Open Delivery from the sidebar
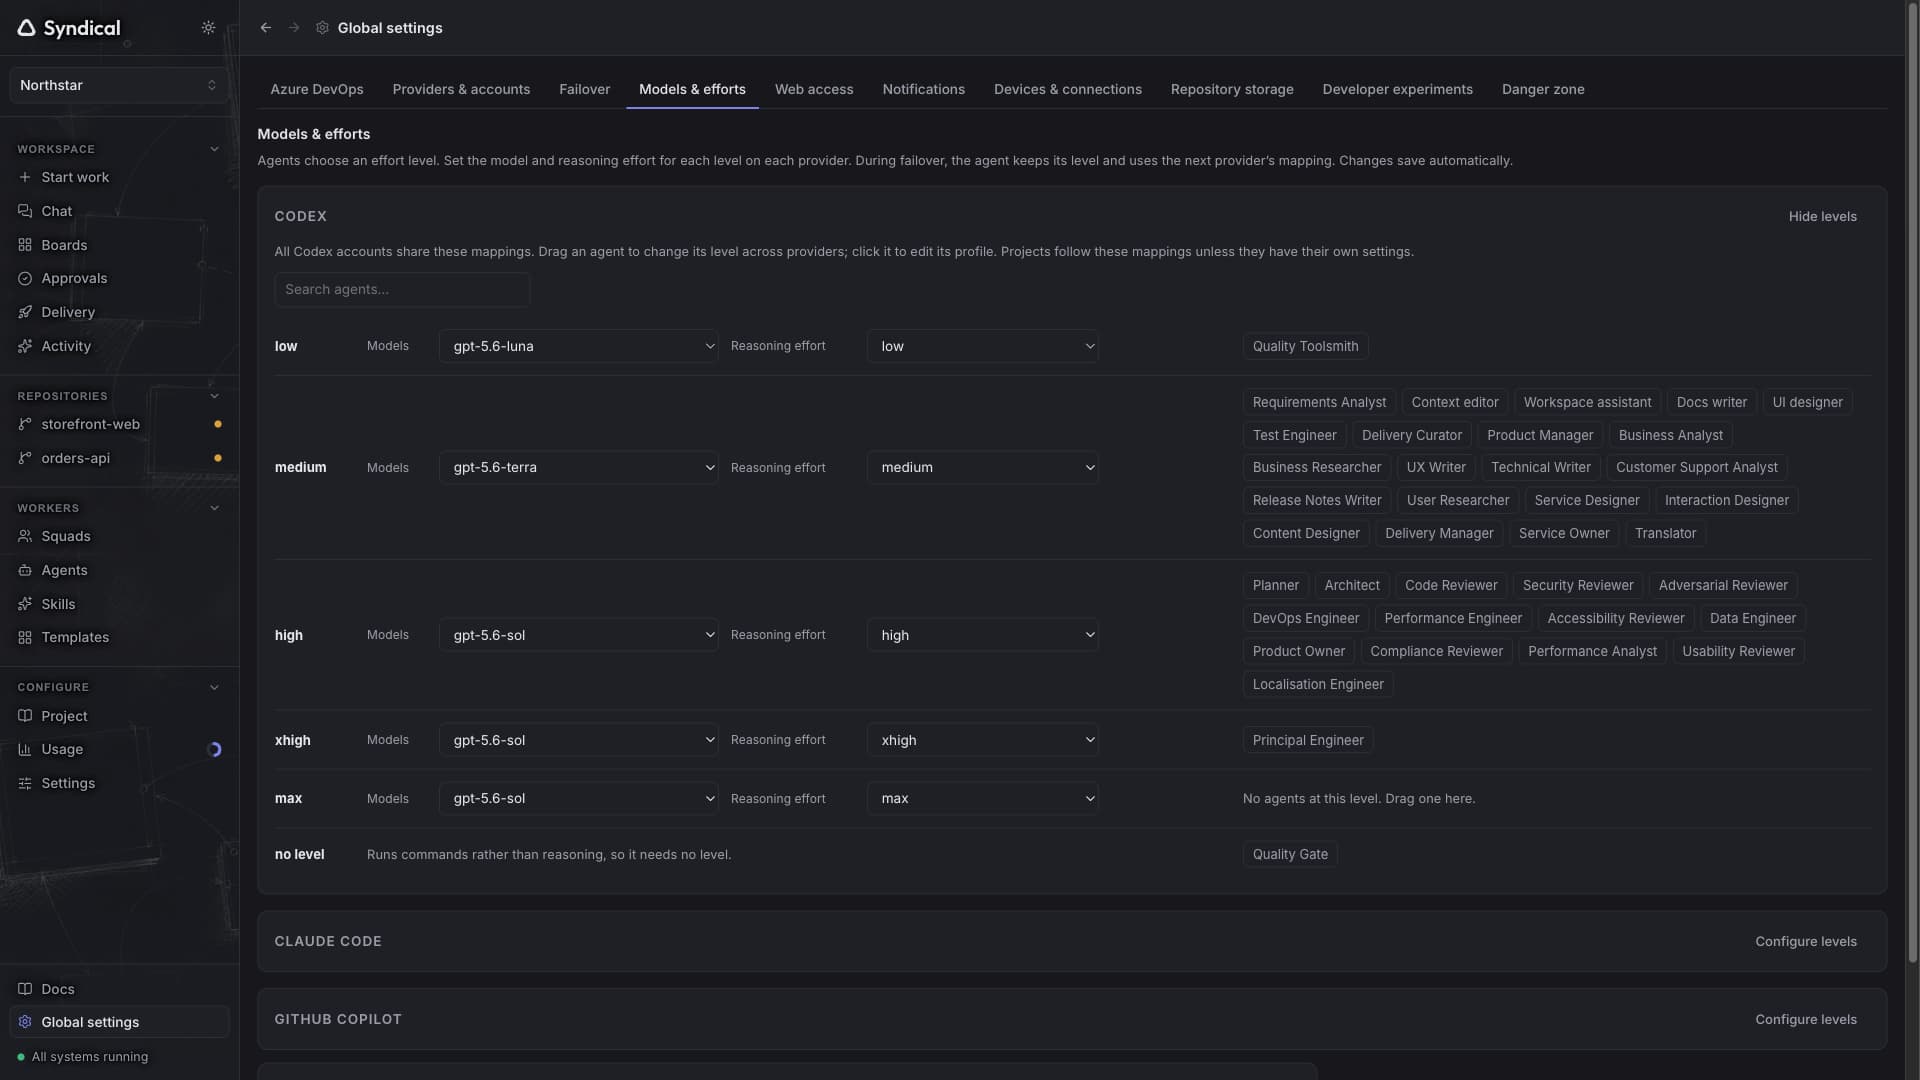This screenshot has height=1080, width=1920. pos(119,312)
